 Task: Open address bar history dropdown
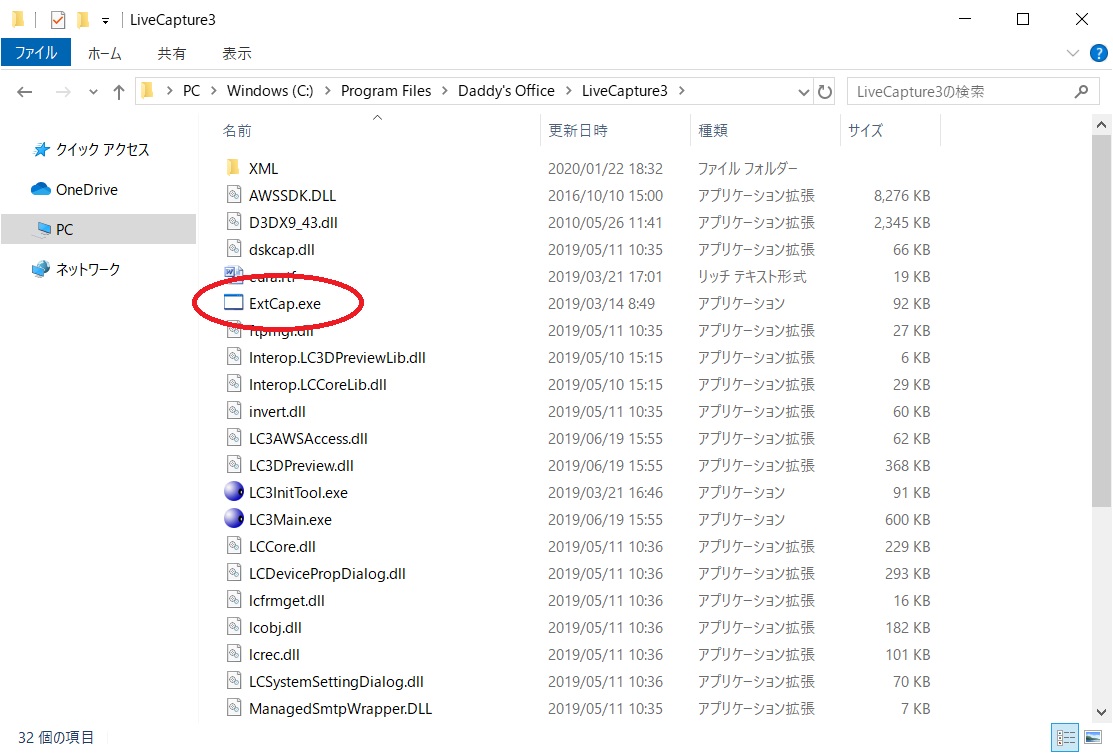point(803,92)
